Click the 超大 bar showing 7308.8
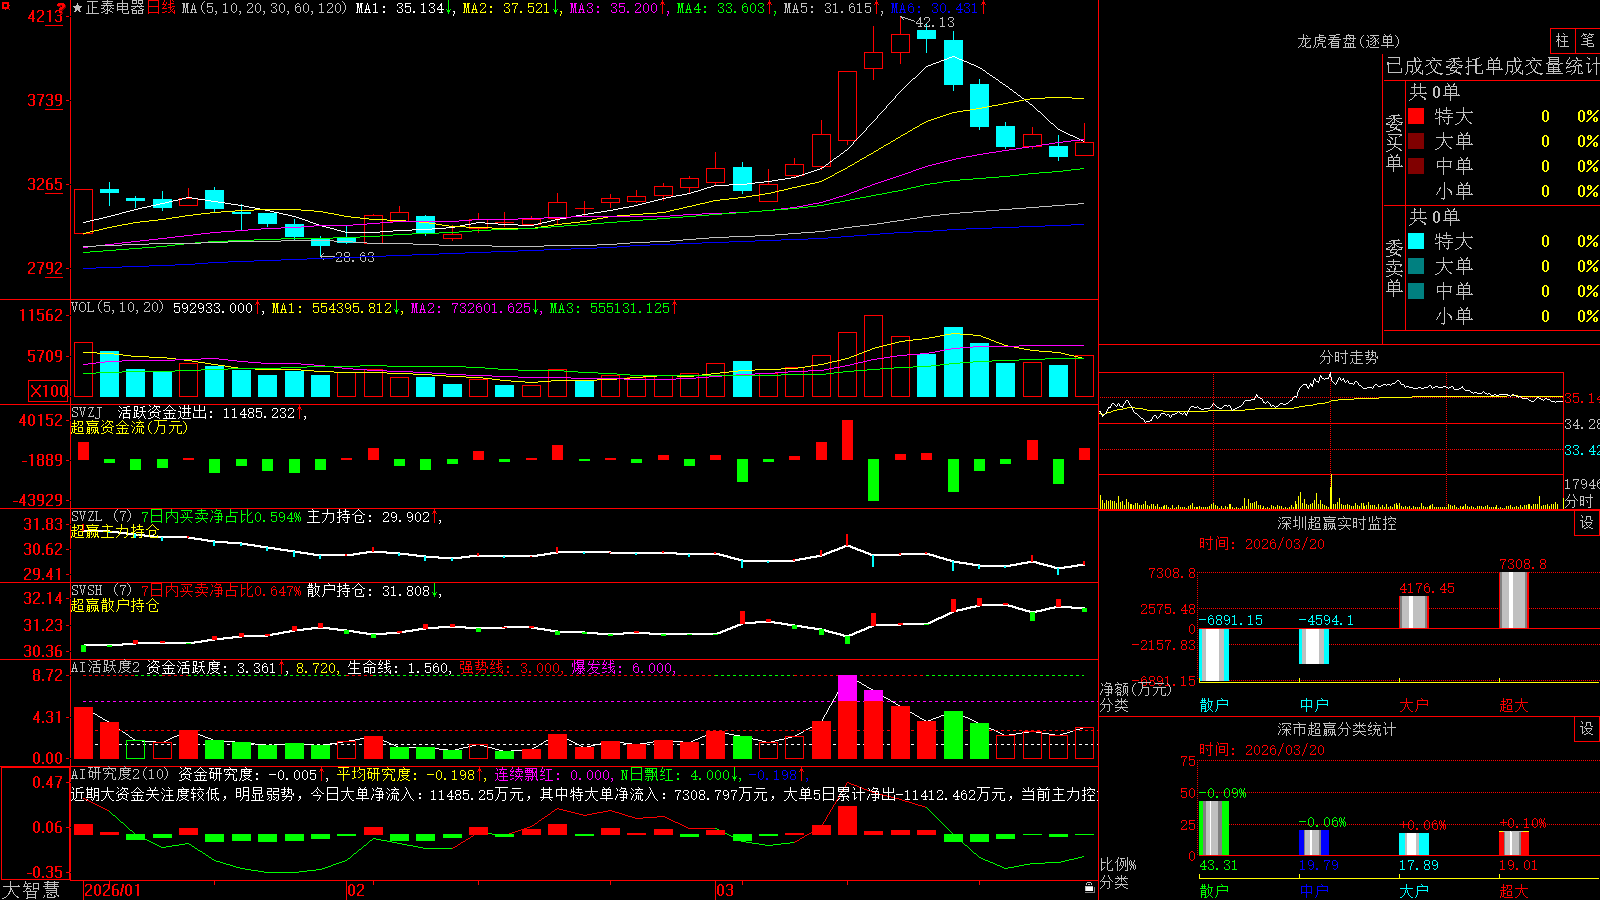Screen dimensions: 1600x900 (1513, 600)
